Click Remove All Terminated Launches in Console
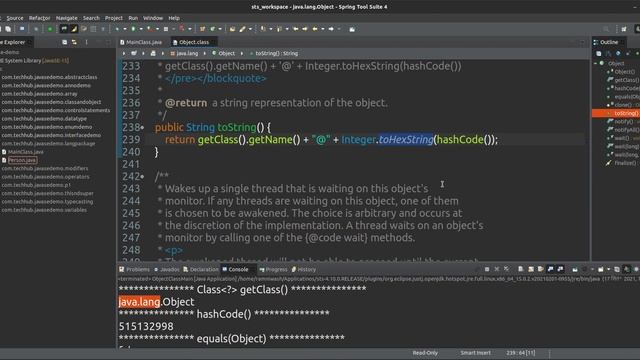The height and width of the screenshot is (360, 640). pos(507,269)
